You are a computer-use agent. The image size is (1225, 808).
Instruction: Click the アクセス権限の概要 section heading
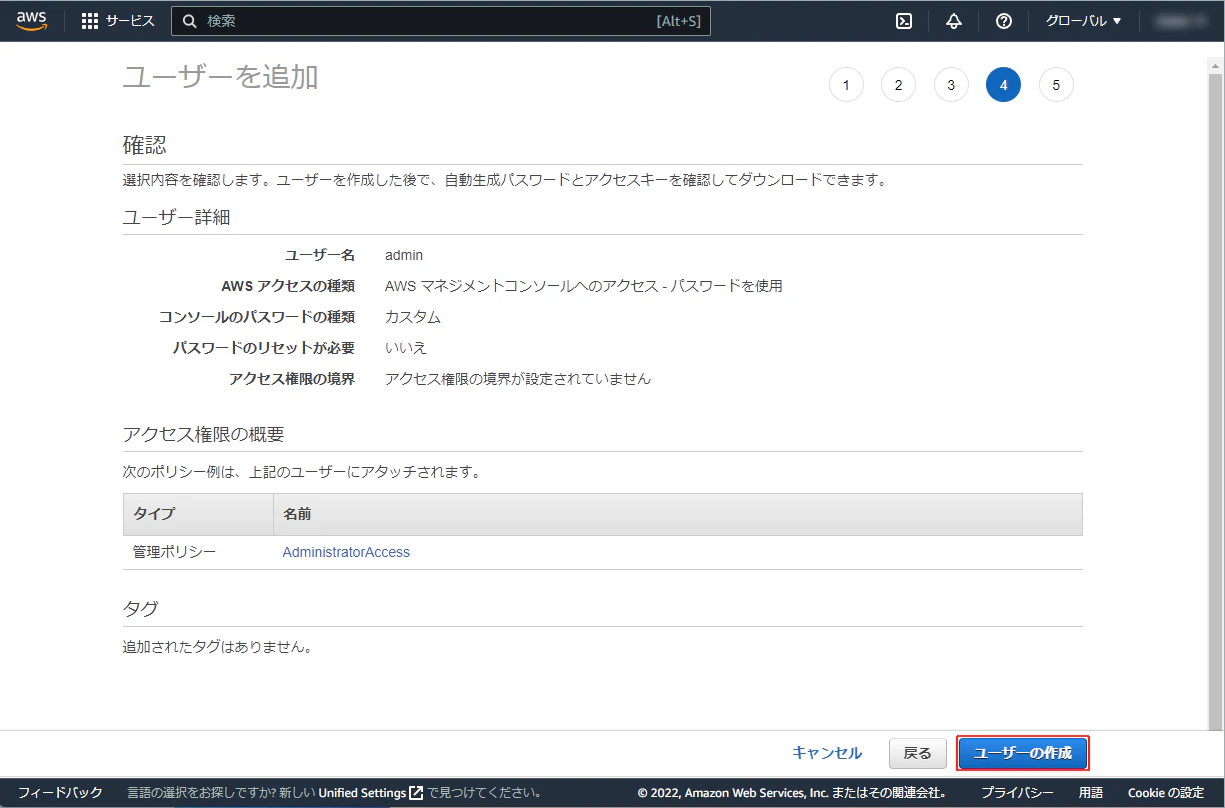(204, 434)
